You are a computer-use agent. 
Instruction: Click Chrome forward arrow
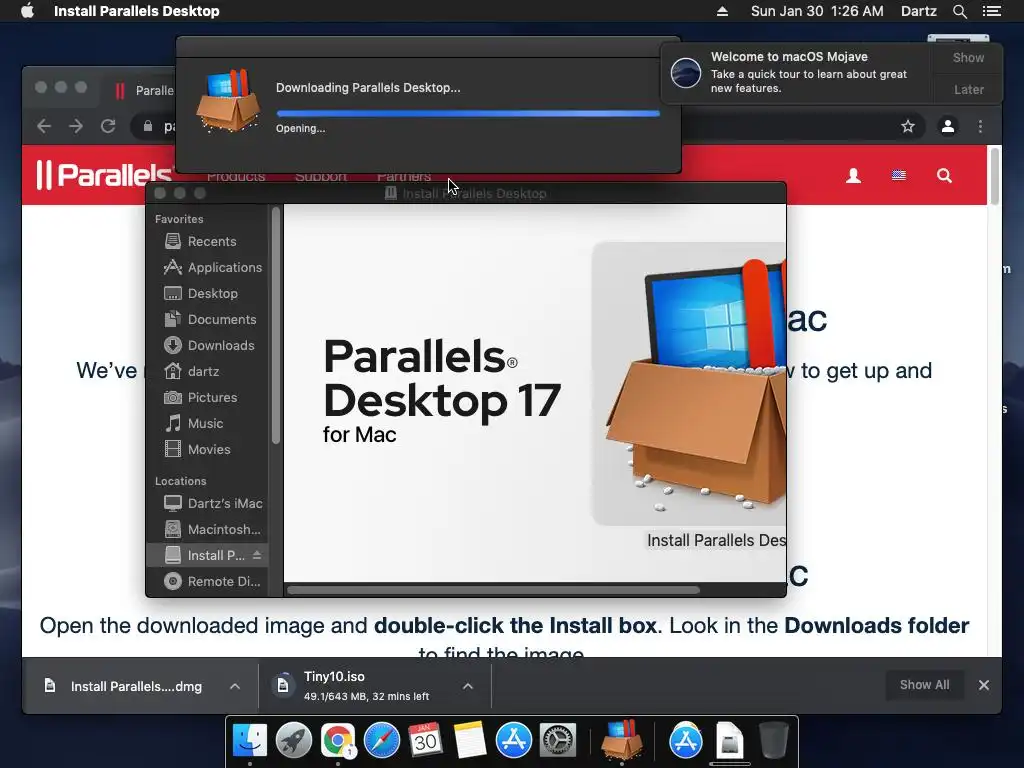point(76,126)
